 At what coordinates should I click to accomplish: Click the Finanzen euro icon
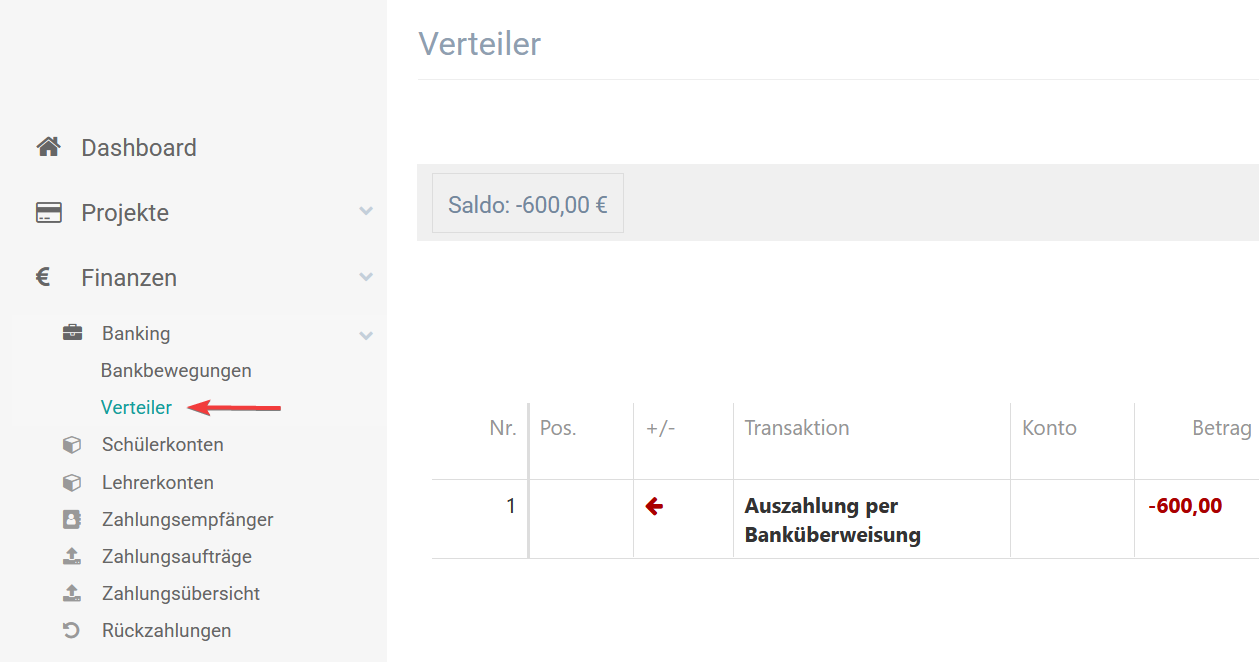pos(43,277)
